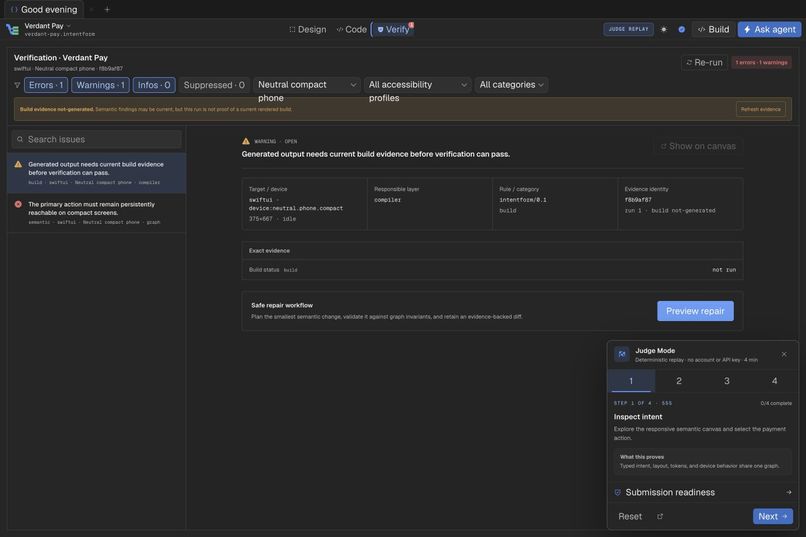806x537 pixels.
Task: Click the Build status row in Exact evidence
Action: 492,270
